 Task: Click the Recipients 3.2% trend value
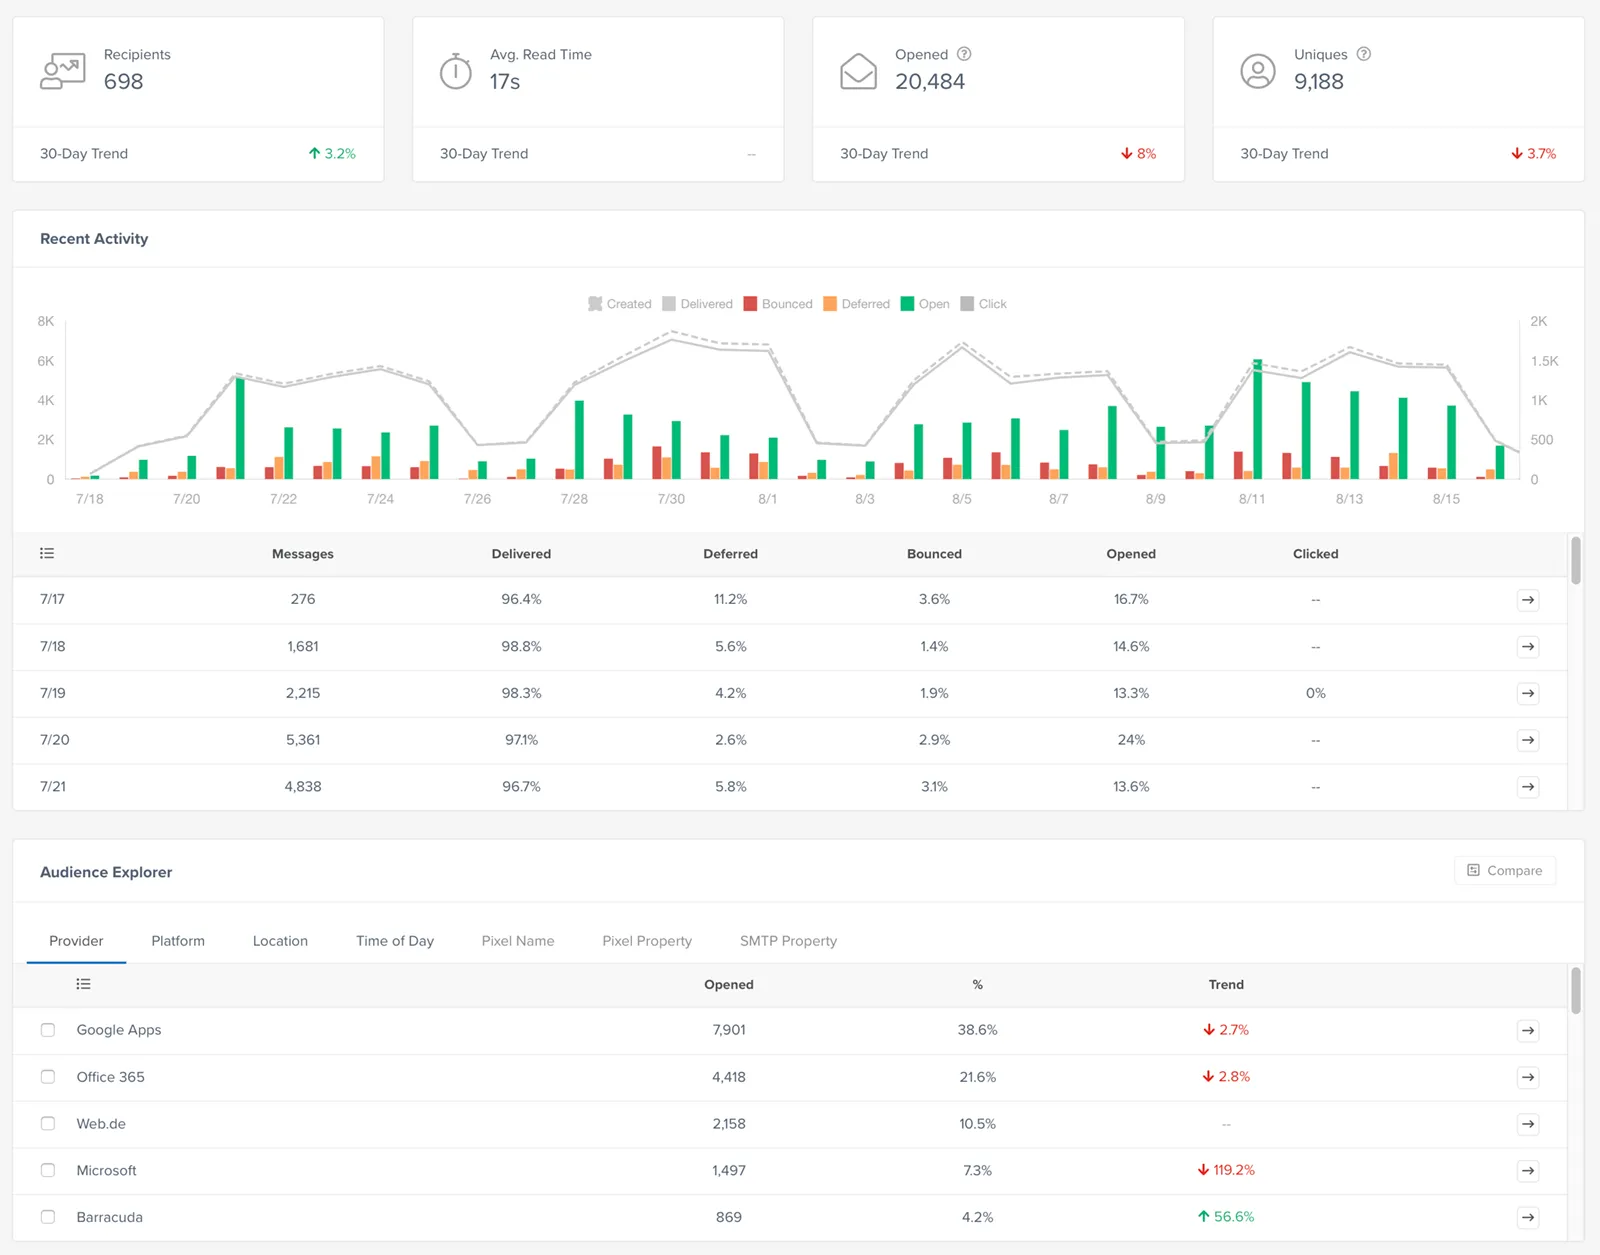pyautogui.click(x=332, y=154)
